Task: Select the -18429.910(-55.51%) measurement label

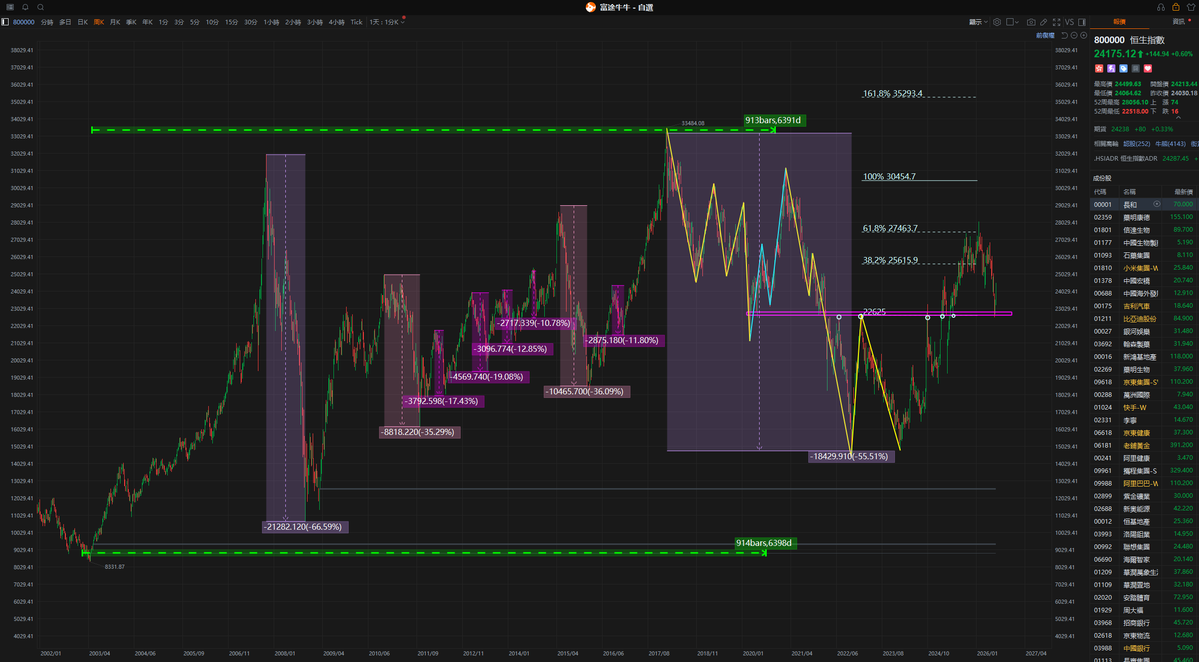Action: coord(850,456)
